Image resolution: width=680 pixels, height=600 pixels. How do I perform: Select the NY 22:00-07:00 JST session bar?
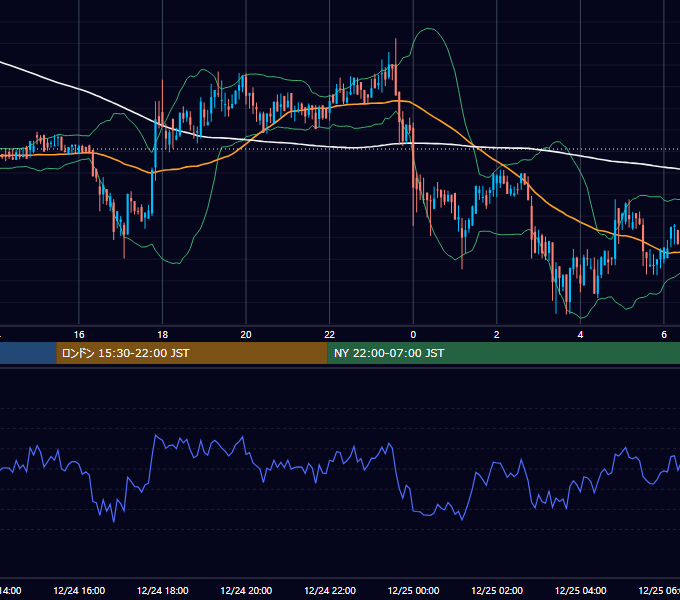[x=503, y=353]
